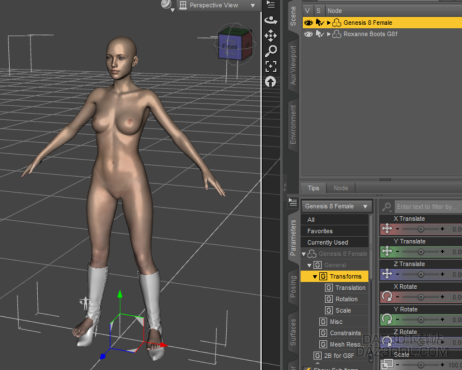Select the Roxanne Boots G8f label in Scene
The width and height of the screenshot is (462, 370).
pyautogui.click(x=370, y=34)
